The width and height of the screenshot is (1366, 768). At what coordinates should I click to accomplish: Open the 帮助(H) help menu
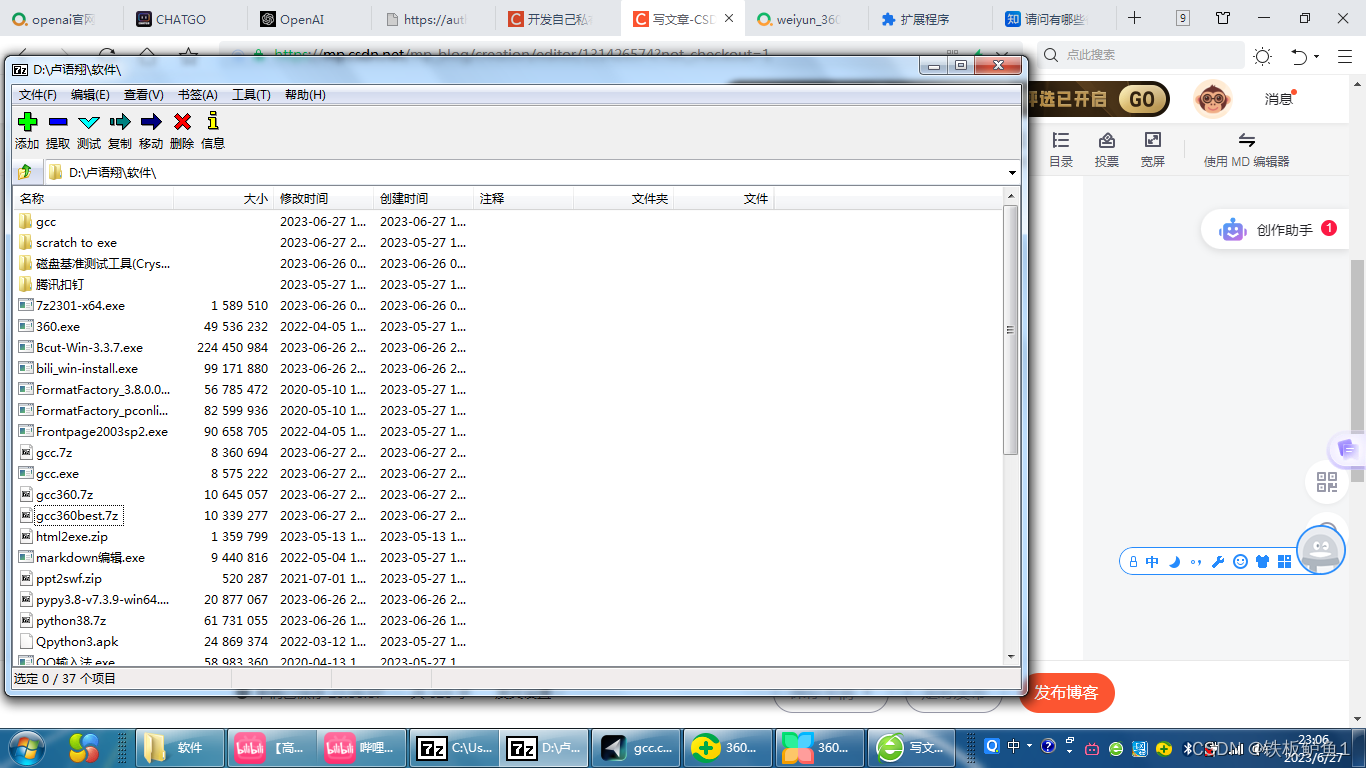pyautogui.click(x=305, y=95)
